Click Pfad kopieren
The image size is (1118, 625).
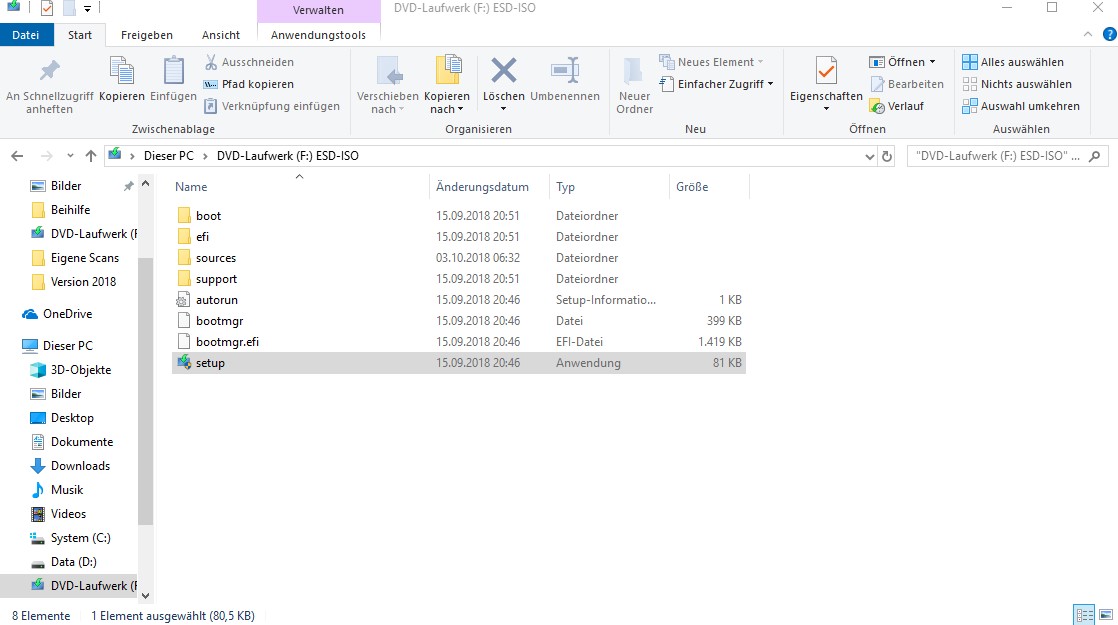pos(249,84)
